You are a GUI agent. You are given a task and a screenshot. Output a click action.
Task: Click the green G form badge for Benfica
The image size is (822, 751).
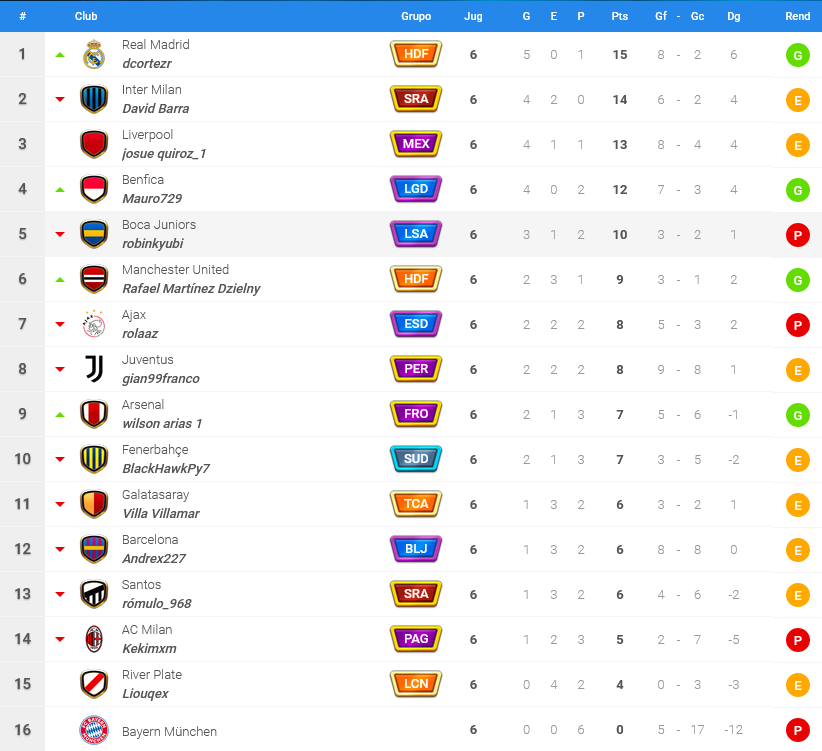click(797, 190)
